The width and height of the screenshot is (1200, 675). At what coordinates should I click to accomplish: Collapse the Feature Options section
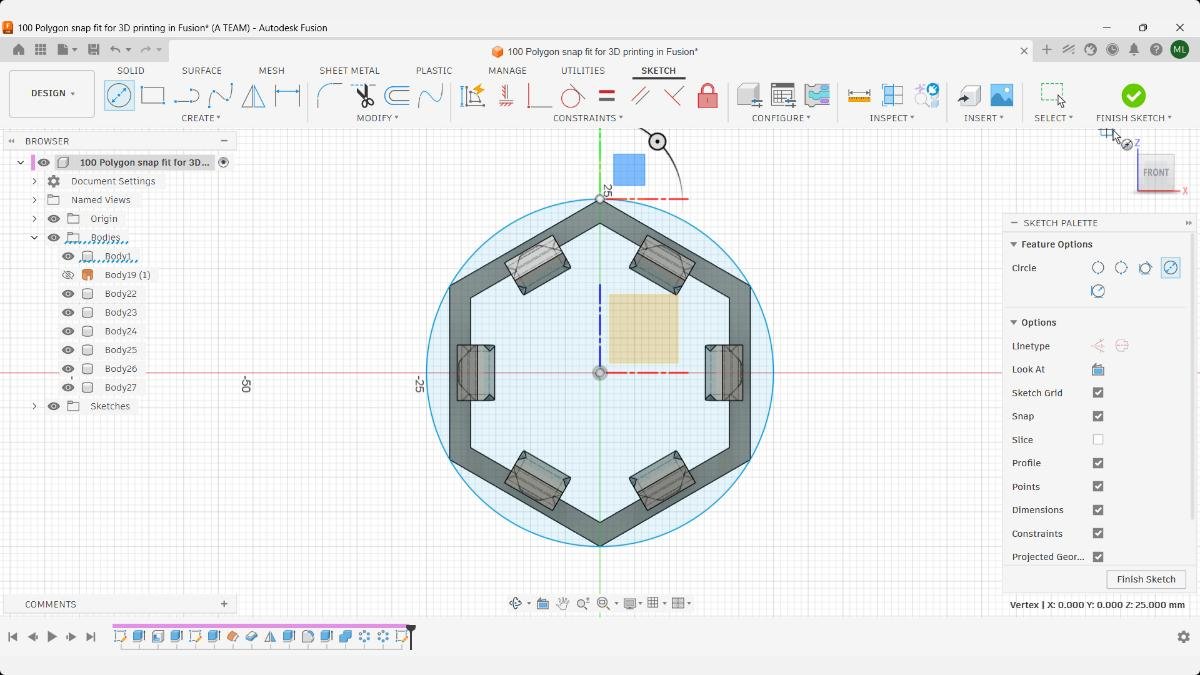pyautogui.click(x=1014, y=244)
